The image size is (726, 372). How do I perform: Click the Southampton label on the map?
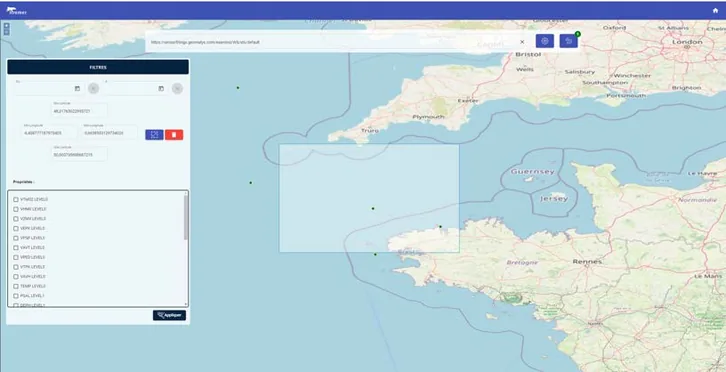(x=605, y=82)
